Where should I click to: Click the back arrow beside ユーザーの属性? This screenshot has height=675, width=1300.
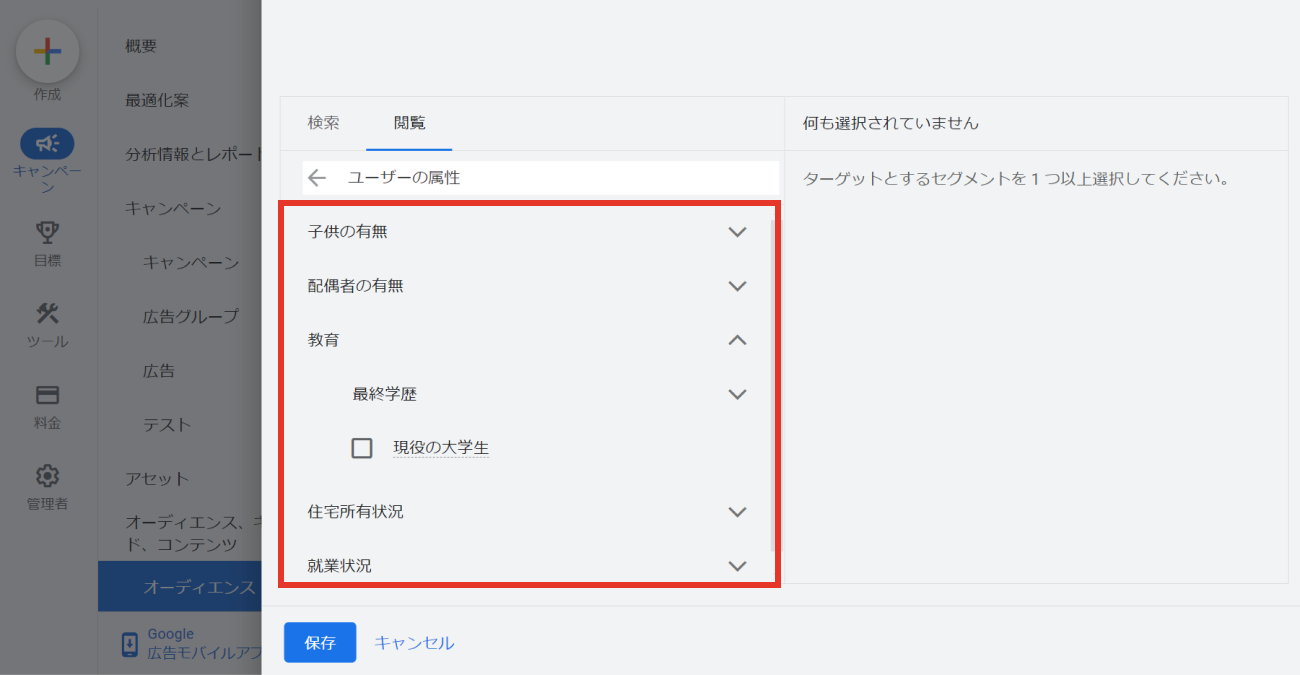(317, 178)
